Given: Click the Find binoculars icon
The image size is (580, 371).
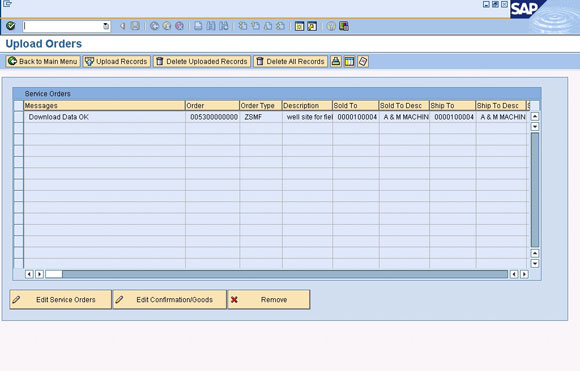Looking at the screenshot, I should click(211, 26).
